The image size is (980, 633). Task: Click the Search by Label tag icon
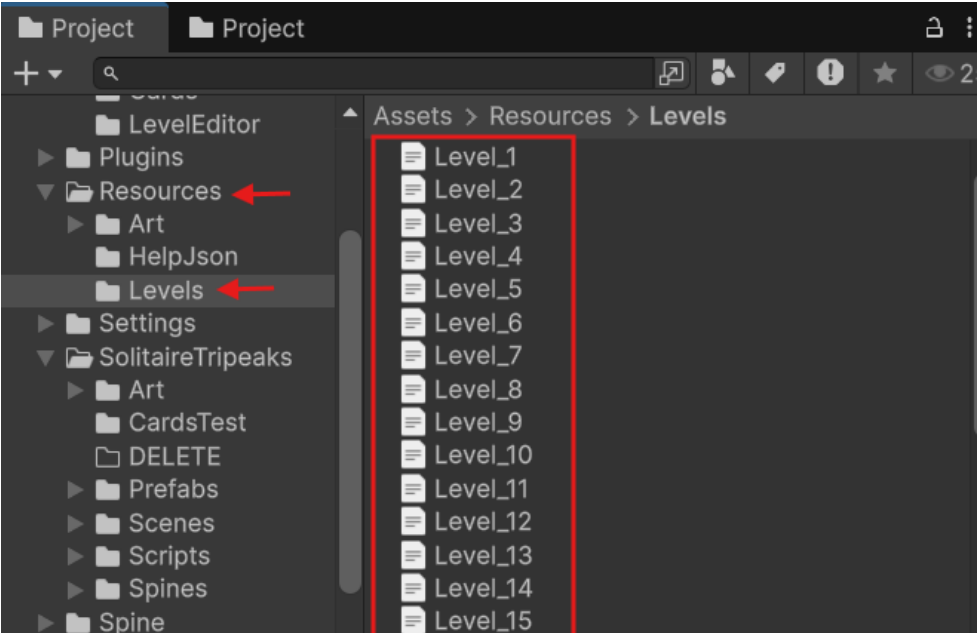[776, 73]
